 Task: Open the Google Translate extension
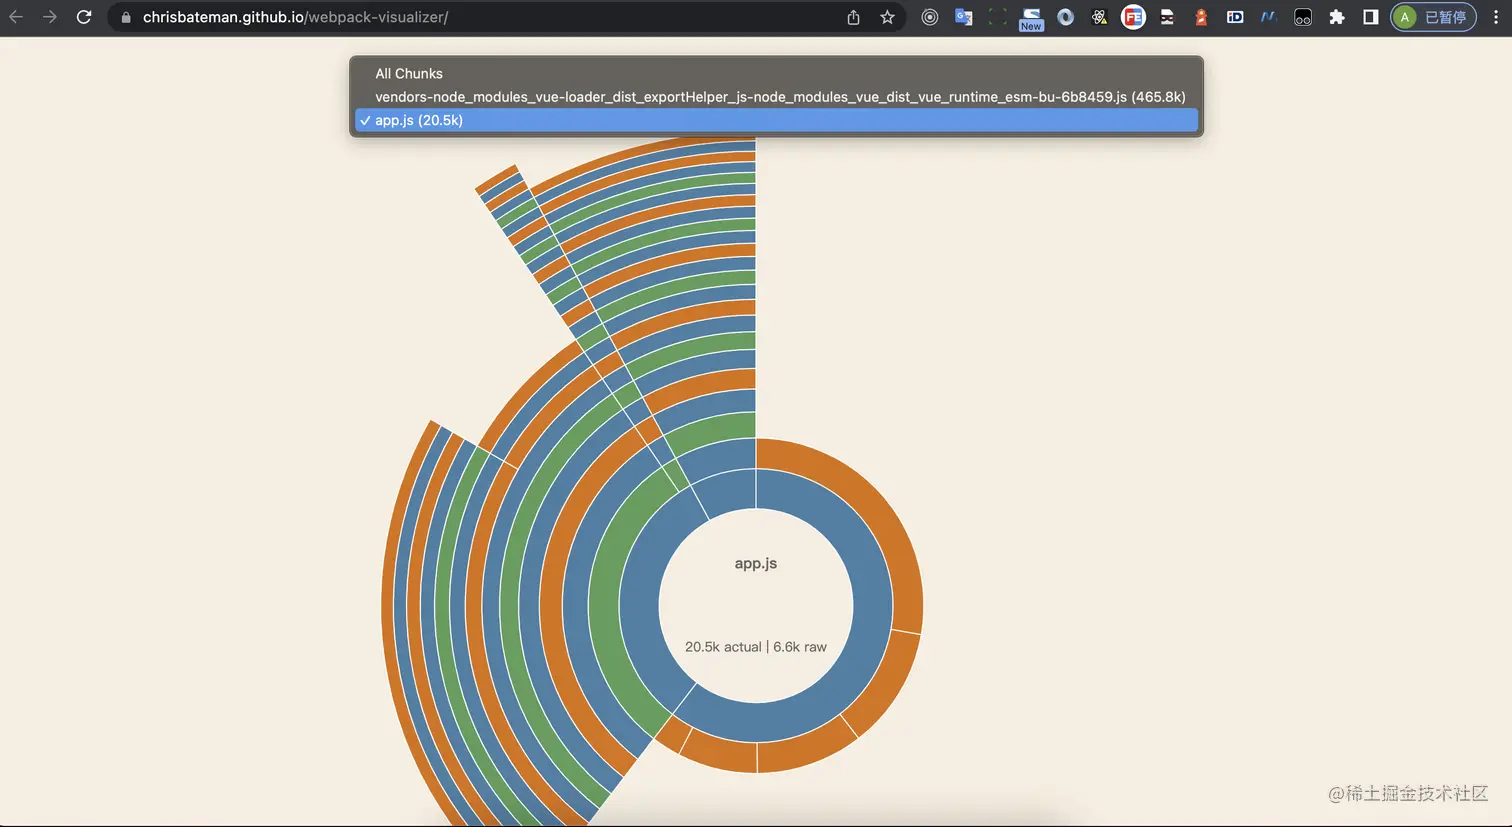(964, 17)
